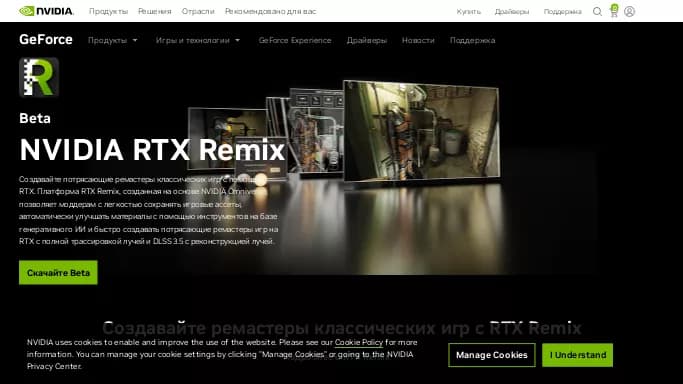683x384 pixels.
Task: Expand the GeForce Продукты dropdown
Action: pyautogui.click(x=112, y=40)
